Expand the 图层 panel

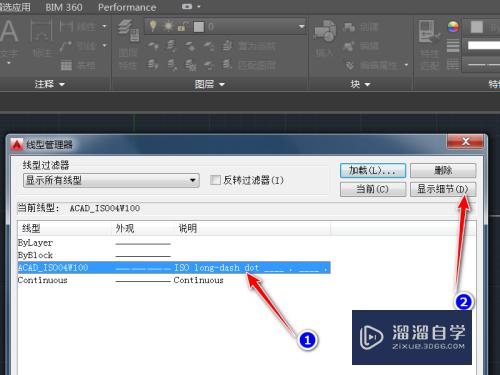point(210,84)
